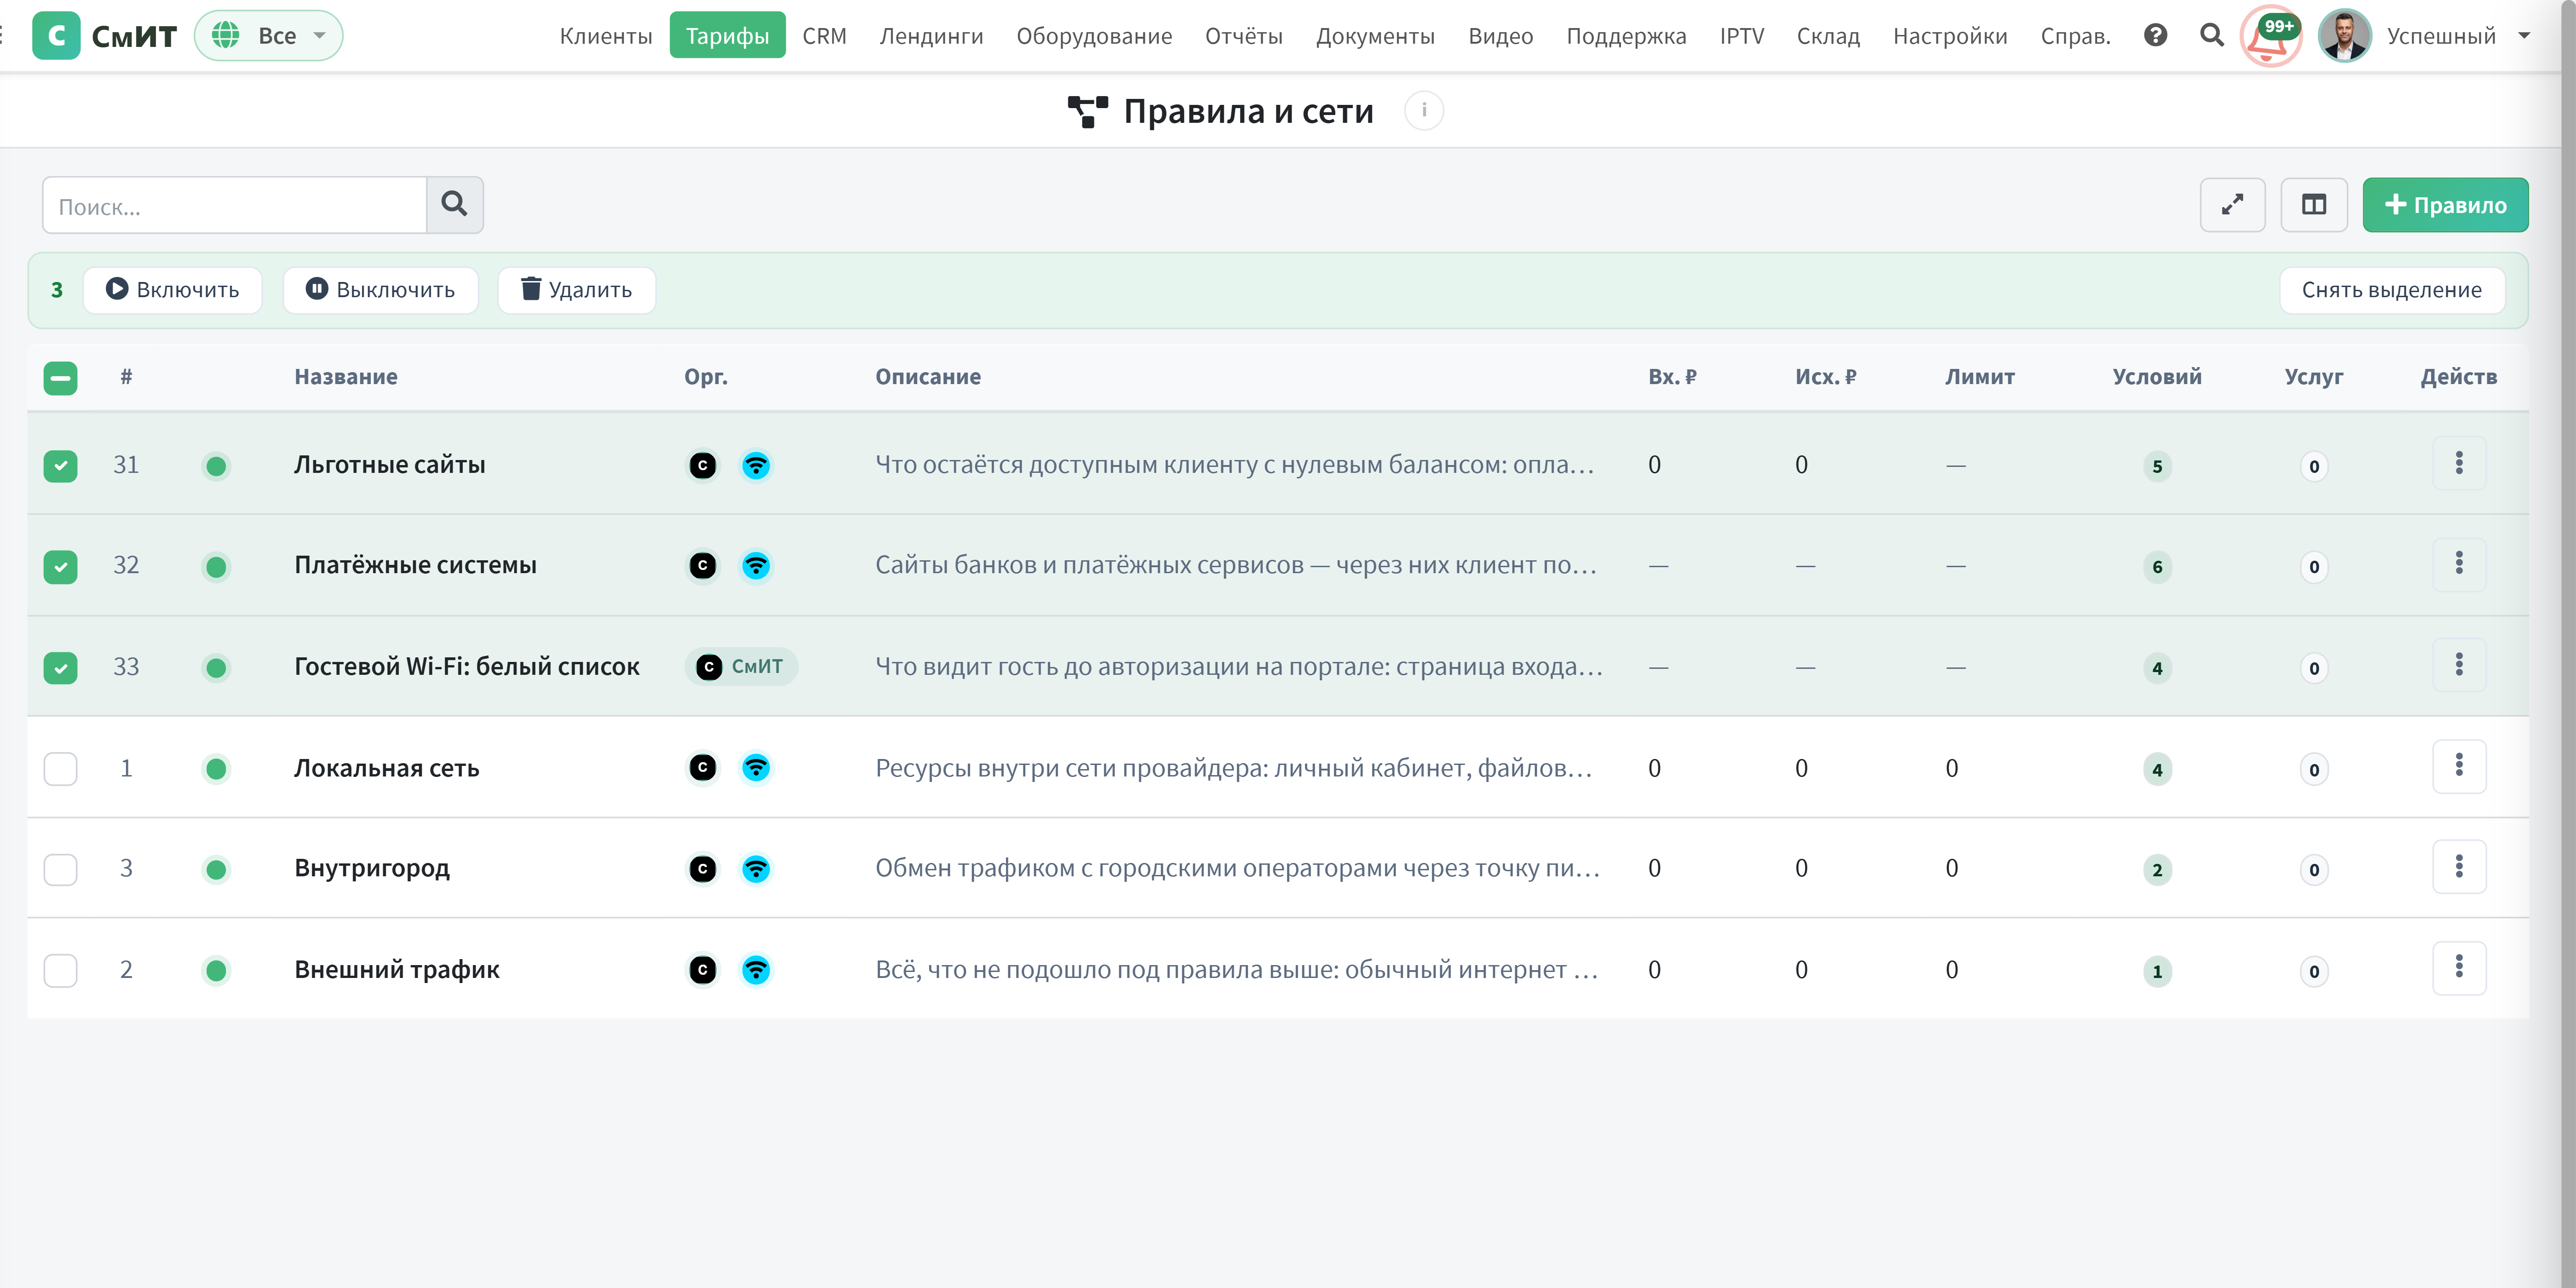2576x1288 pixels.
Task: Expand table to fullscreen
Action: [x=2232, y=205]
